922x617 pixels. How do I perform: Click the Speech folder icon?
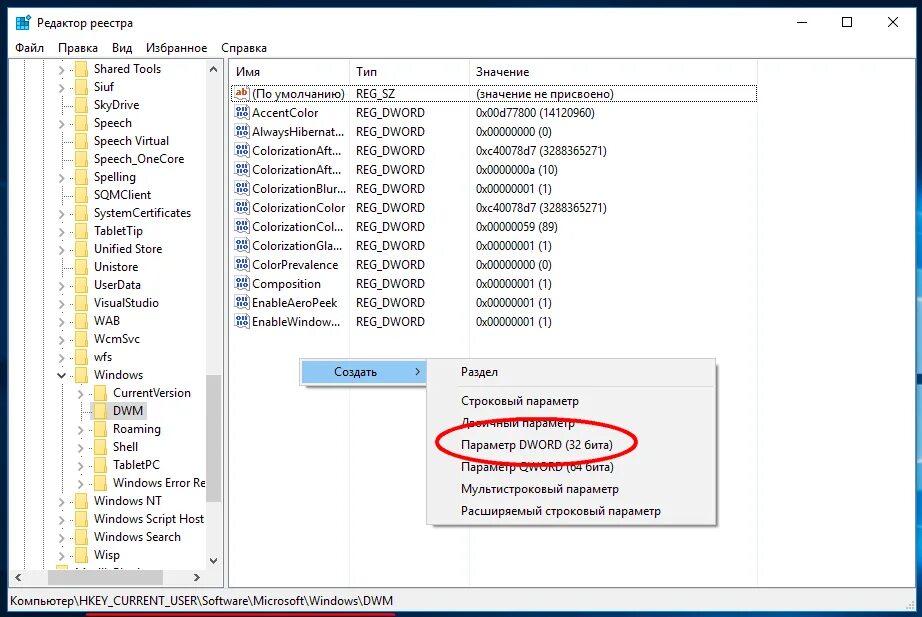pos(82,123)
